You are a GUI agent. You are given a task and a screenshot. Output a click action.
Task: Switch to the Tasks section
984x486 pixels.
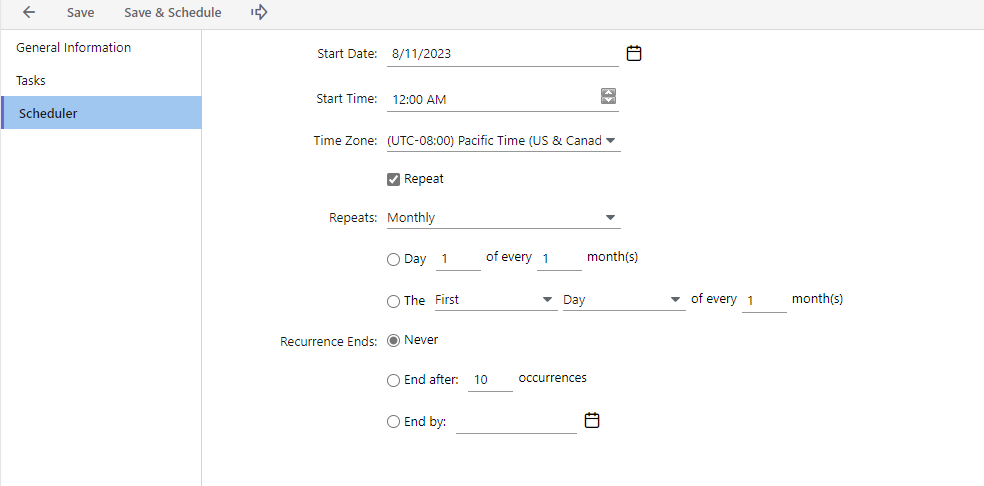31,80
